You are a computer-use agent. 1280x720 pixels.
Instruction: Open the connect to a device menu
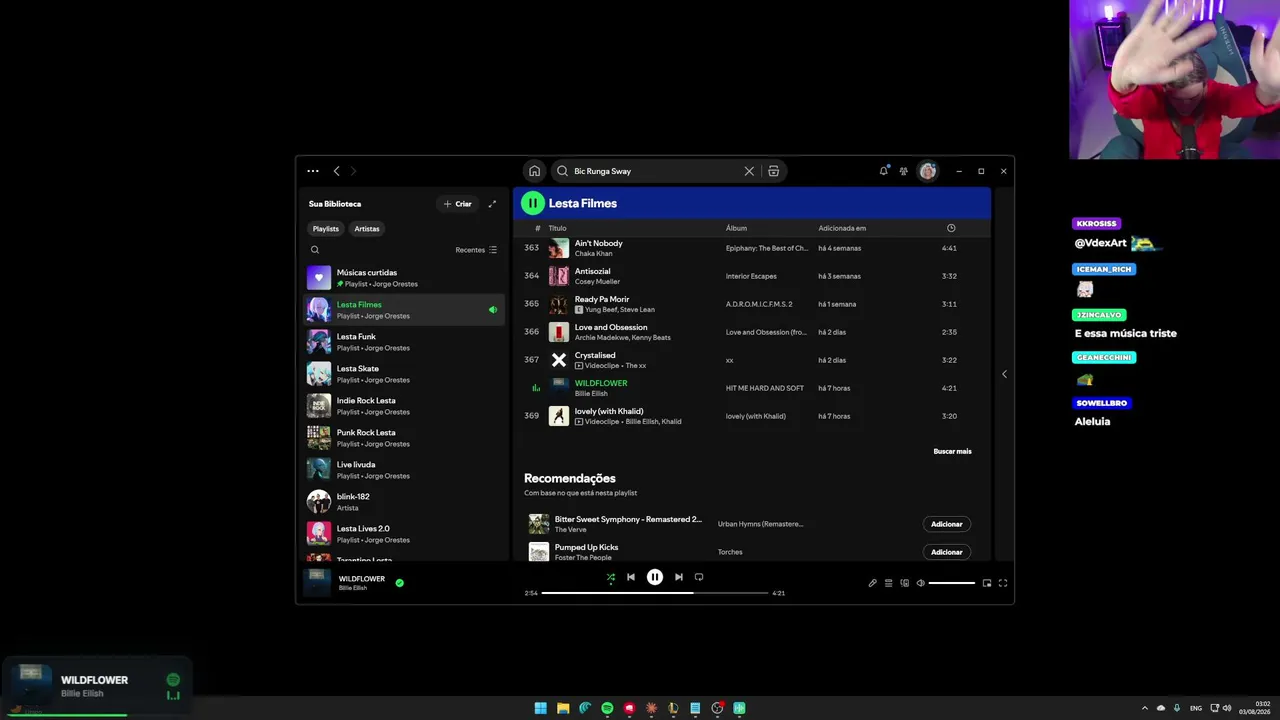pyautogui.click(x=905, y=583)
